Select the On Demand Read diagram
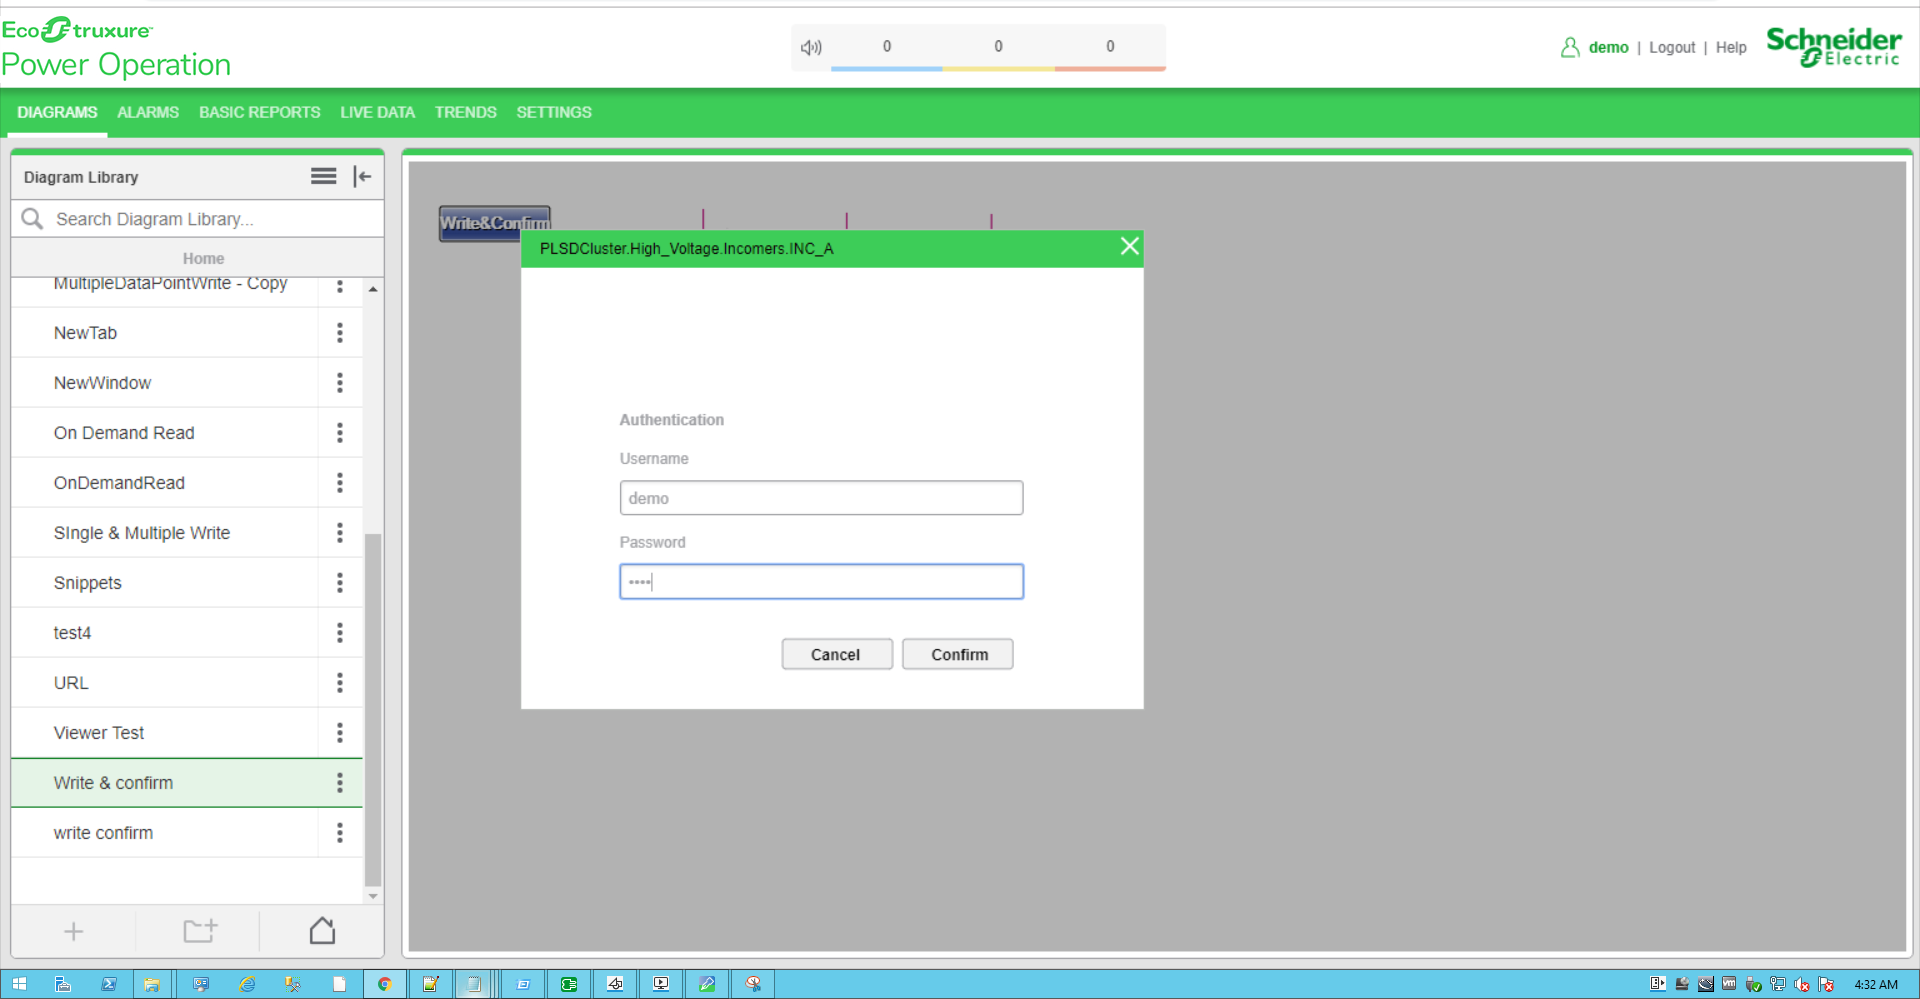Screen dimensions: 1920x999 124,433
